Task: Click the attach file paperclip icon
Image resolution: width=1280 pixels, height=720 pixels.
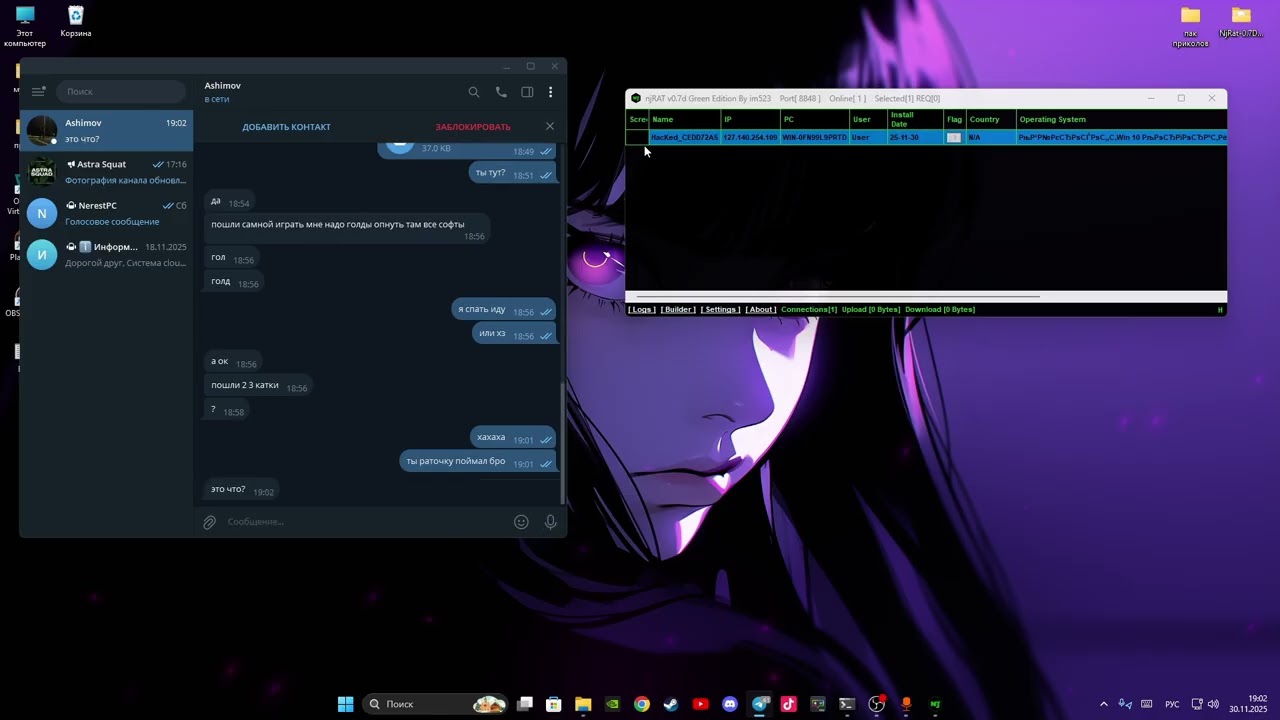Action: [209, 522]
